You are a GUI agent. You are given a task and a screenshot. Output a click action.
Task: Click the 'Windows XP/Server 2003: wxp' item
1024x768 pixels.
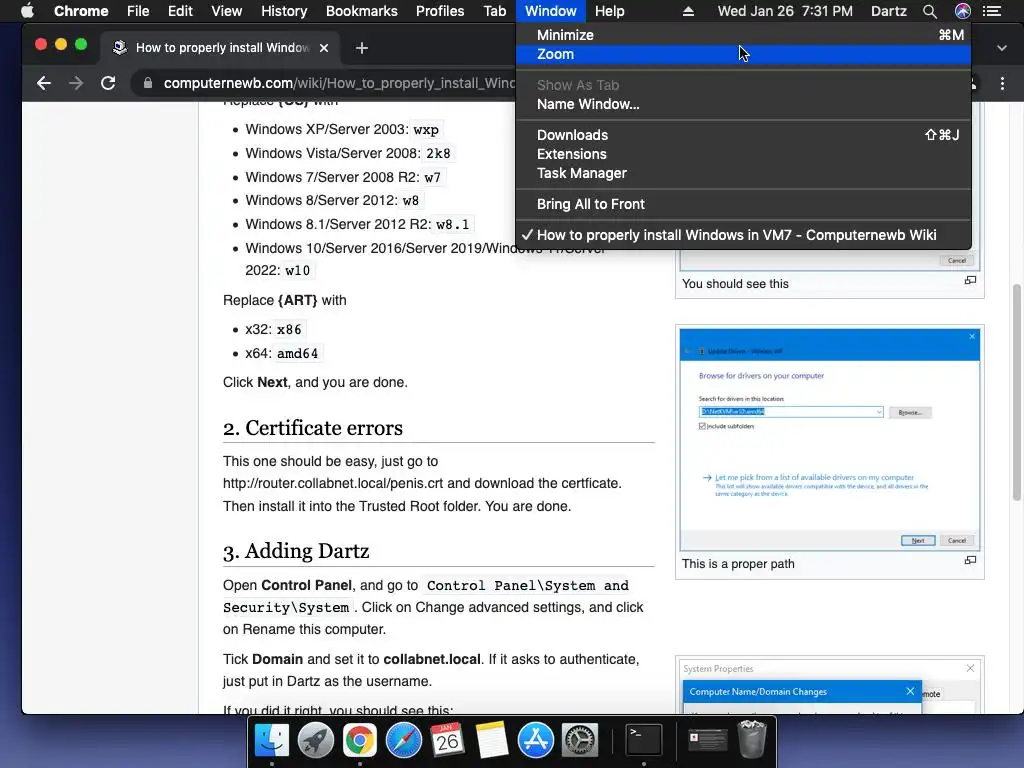[342, 129]
